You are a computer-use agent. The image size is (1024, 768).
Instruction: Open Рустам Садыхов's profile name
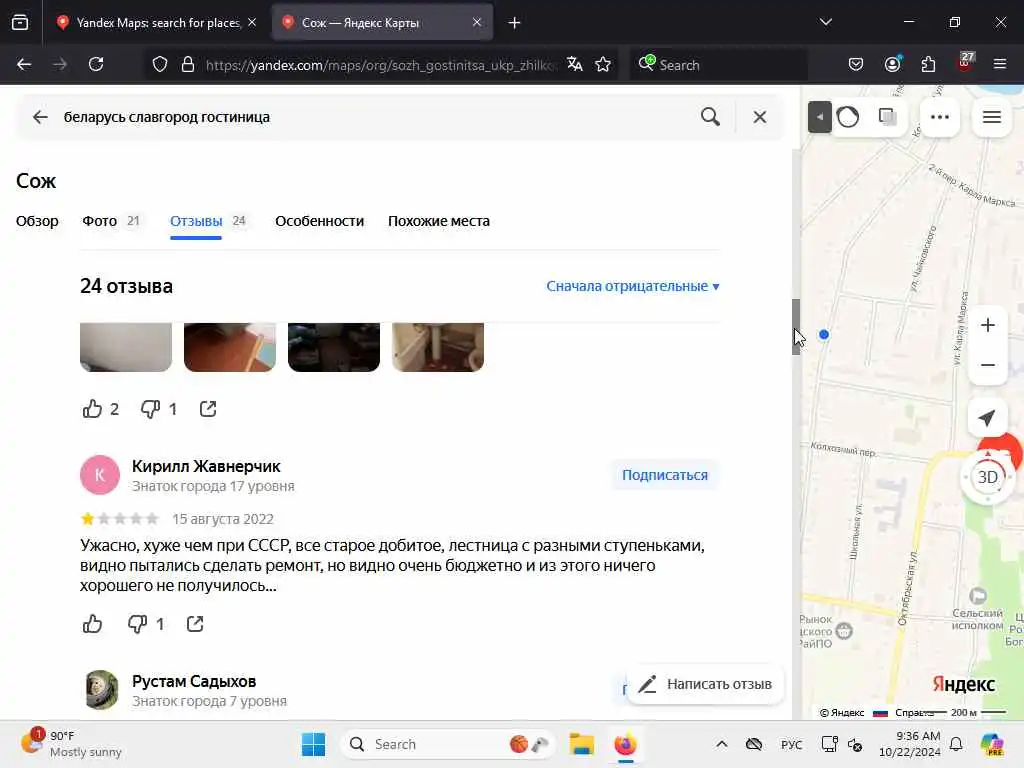coord(194,681)
